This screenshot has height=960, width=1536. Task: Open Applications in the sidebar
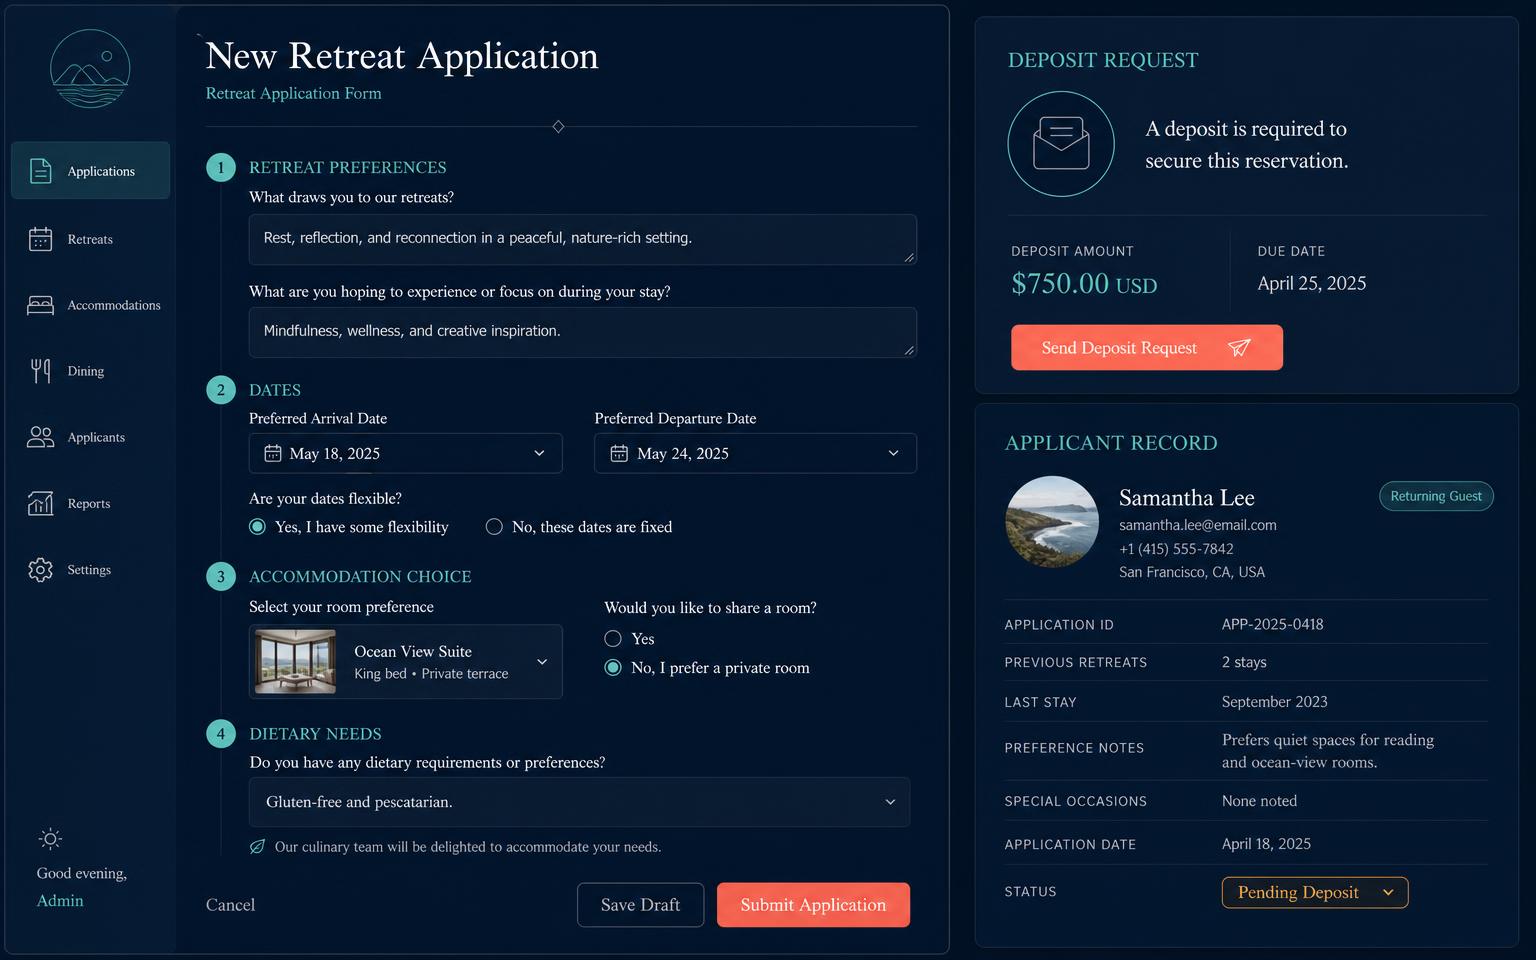[x=90, y=171]
